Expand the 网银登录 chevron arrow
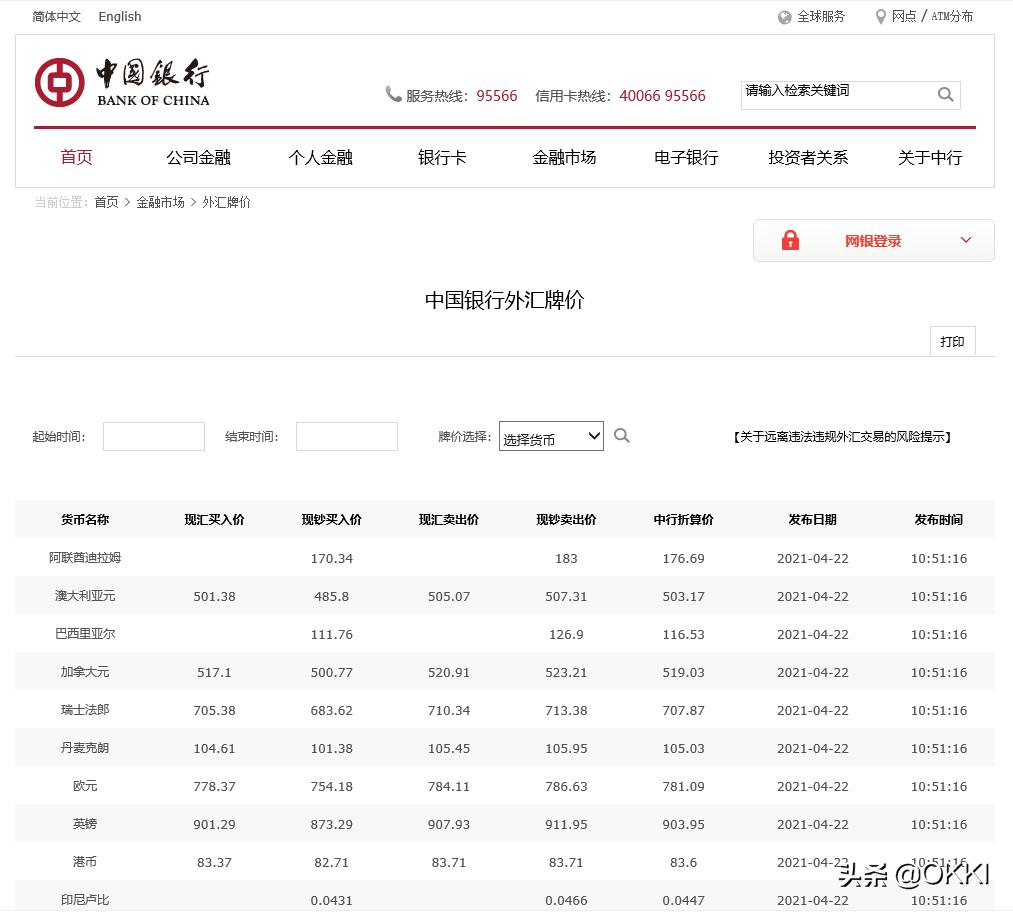The image size is (1013, 912). click(965, 240)
